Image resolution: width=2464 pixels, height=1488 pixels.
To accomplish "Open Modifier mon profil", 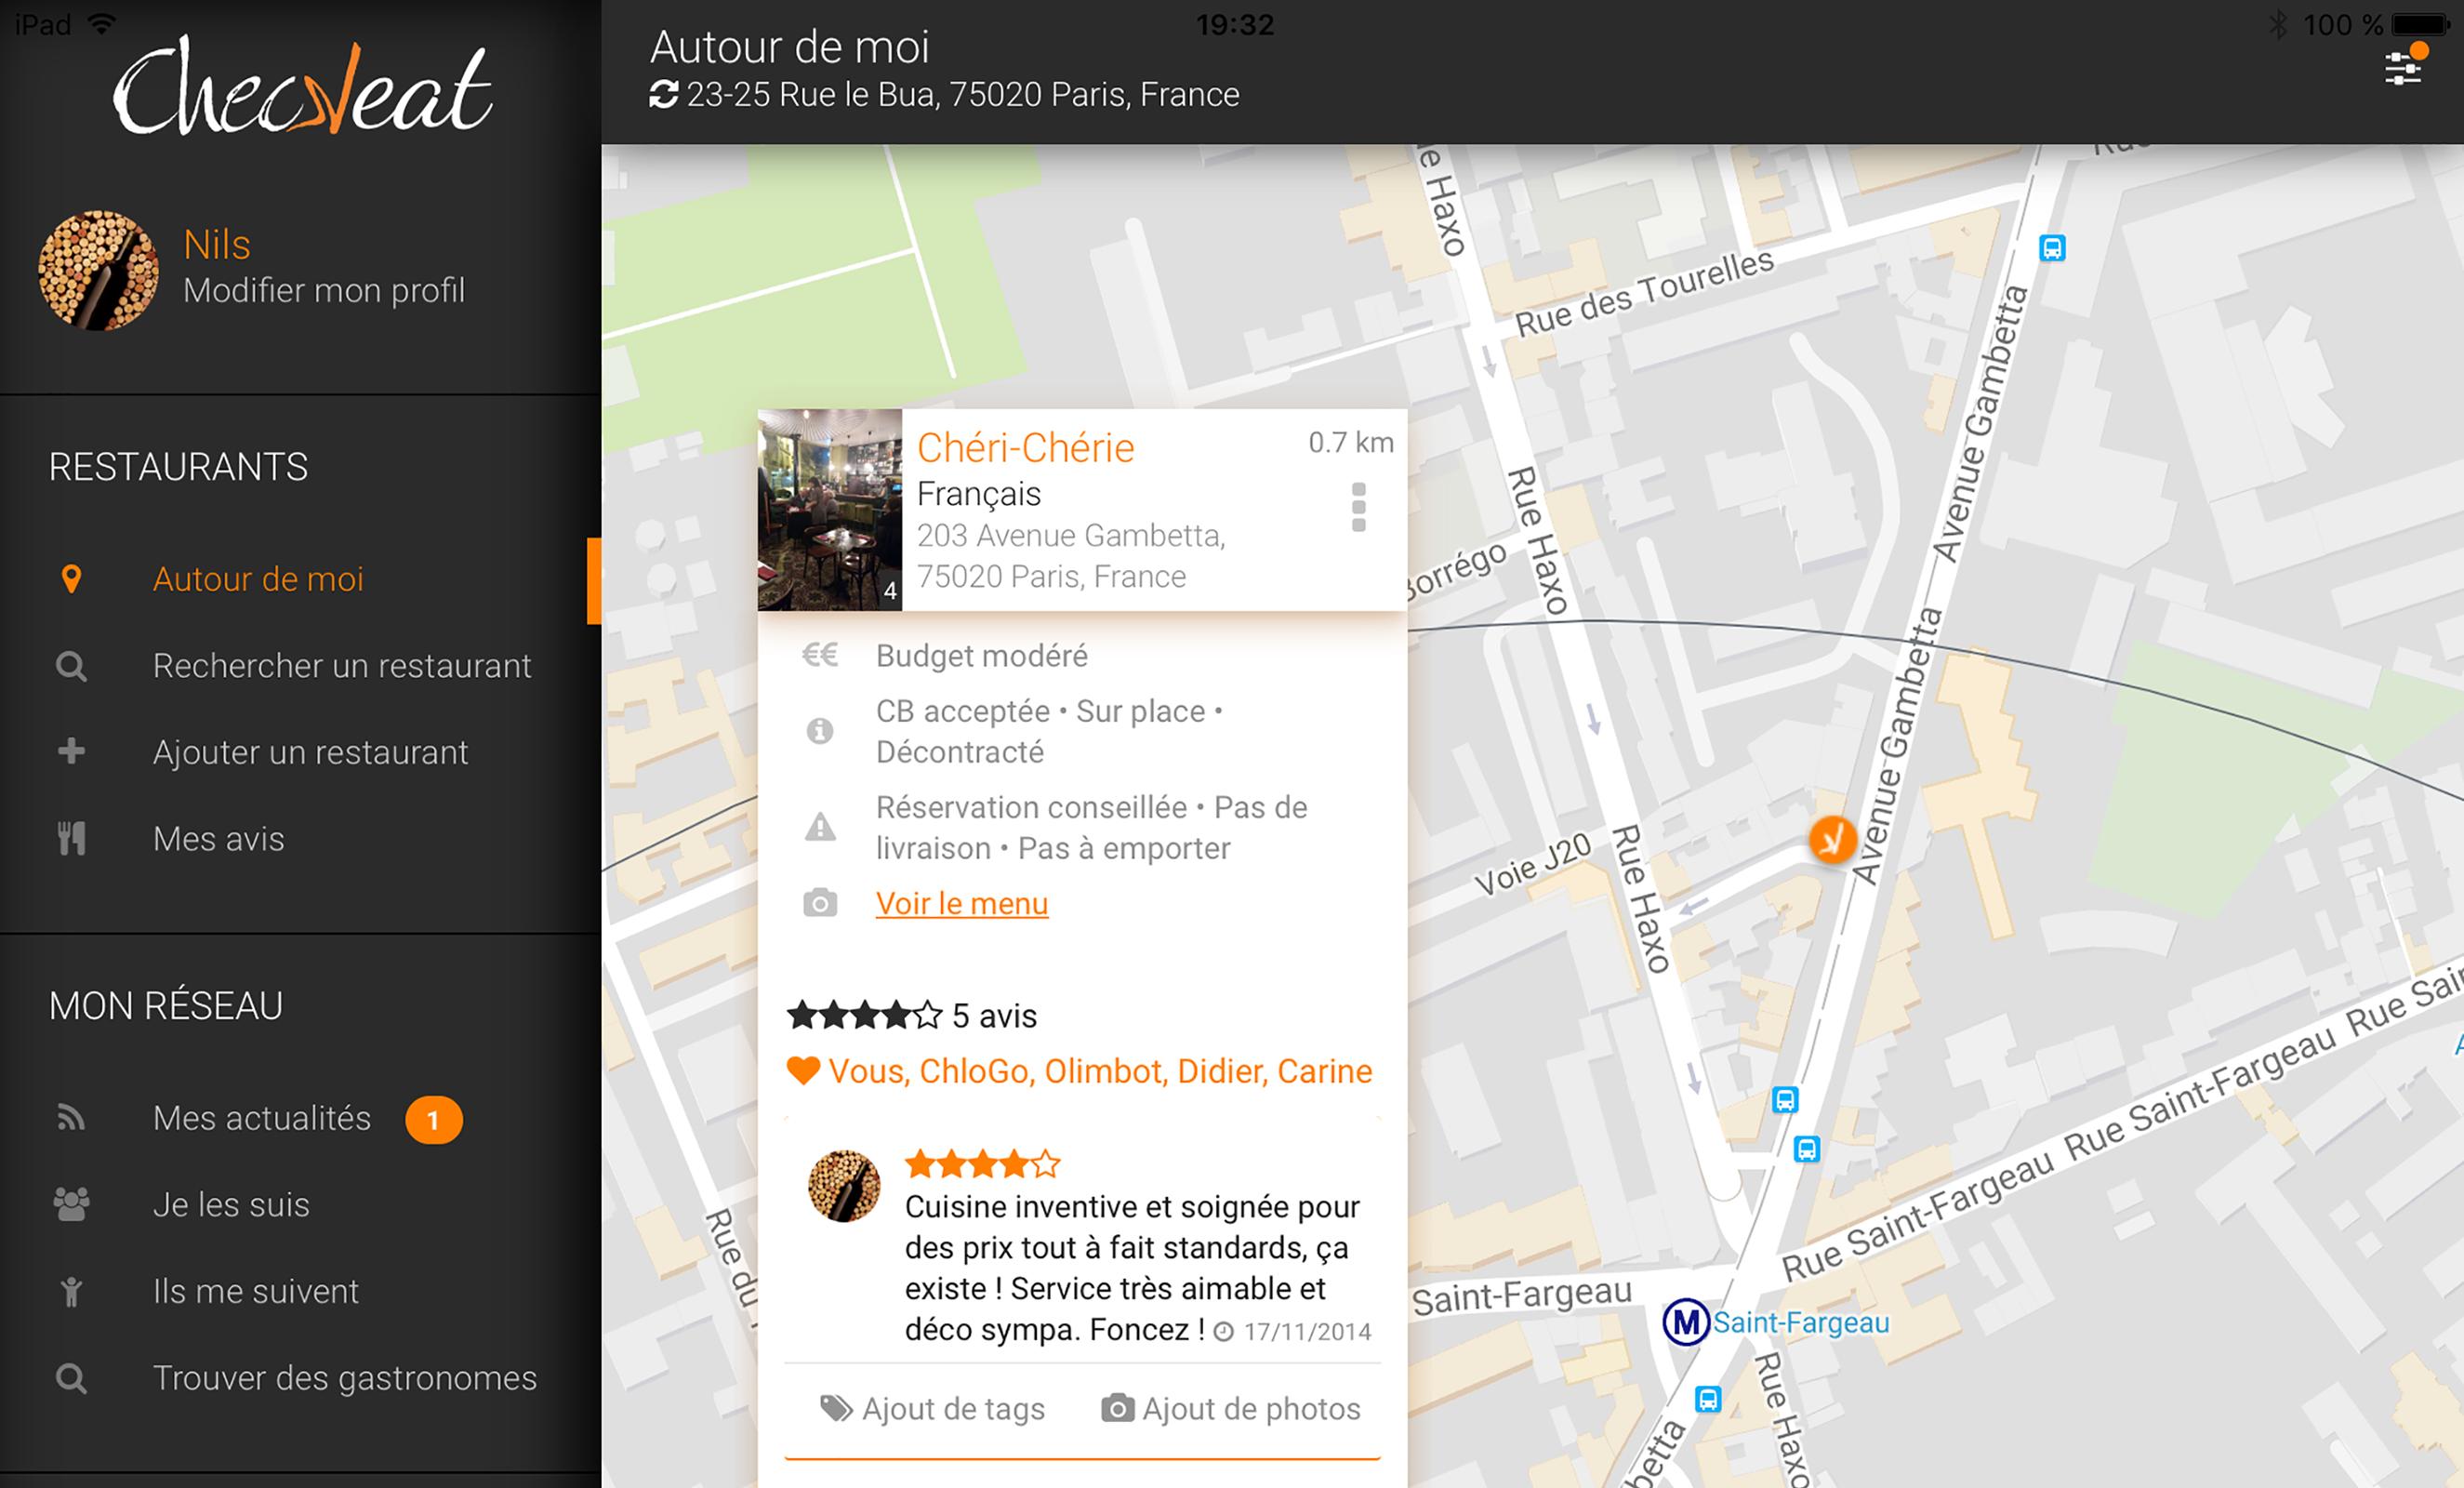I will [x=324, y=291].
